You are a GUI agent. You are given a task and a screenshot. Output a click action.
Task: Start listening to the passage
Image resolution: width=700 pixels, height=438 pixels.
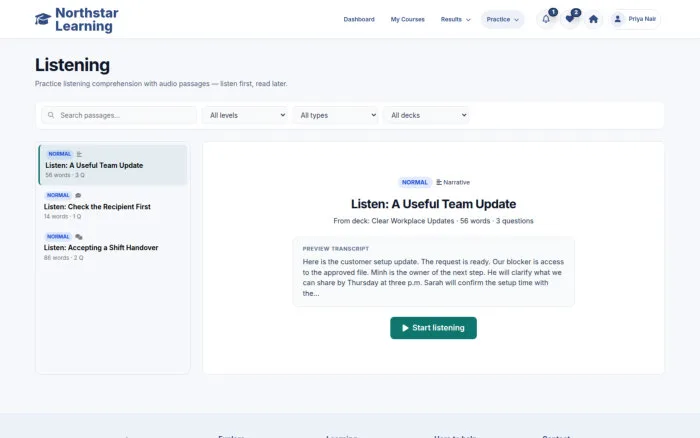pyautogui.click(x=433, y=328)
